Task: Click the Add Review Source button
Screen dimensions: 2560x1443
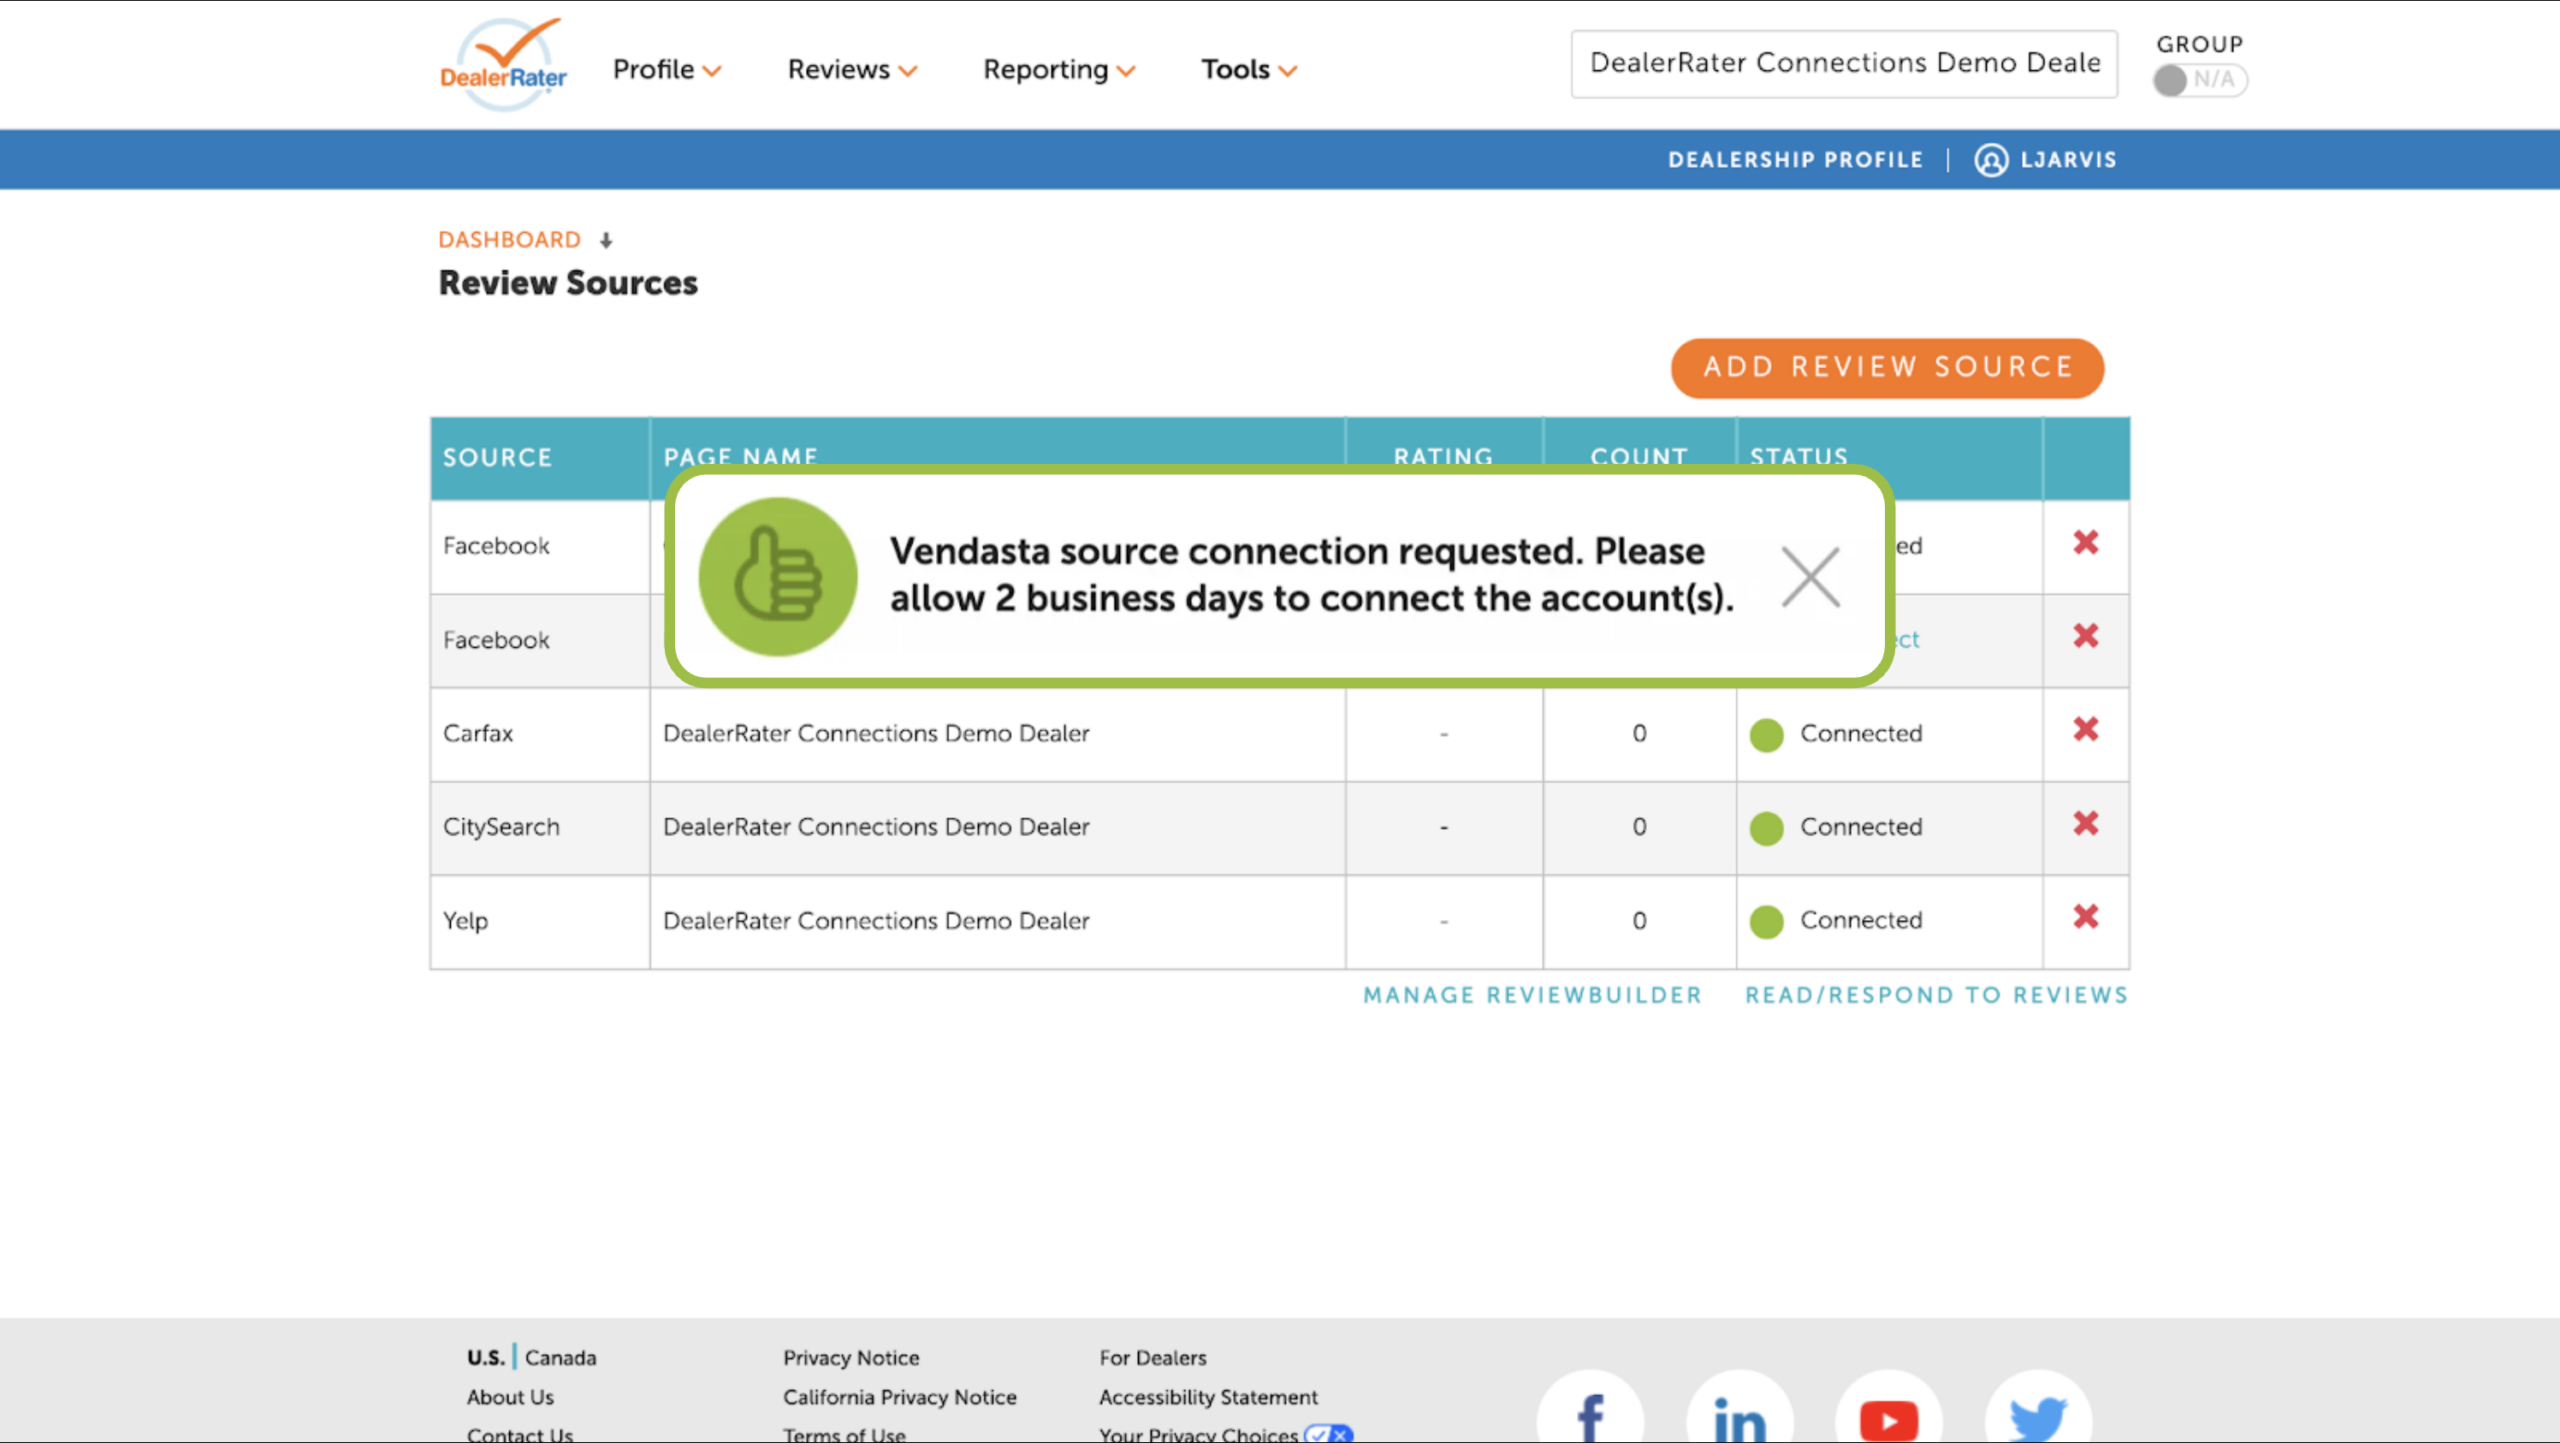Action: coord(1887,367)
